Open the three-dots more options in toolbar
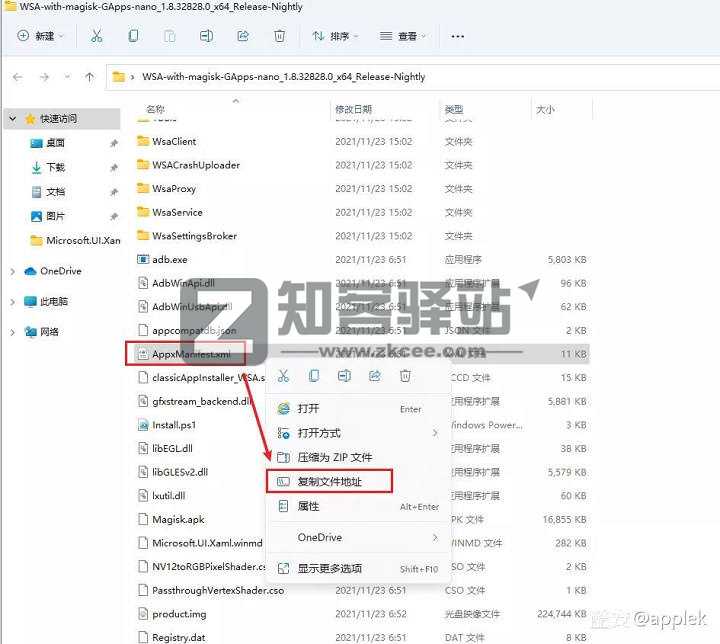The width and height of the screenshot is (720, 644). 457,36
